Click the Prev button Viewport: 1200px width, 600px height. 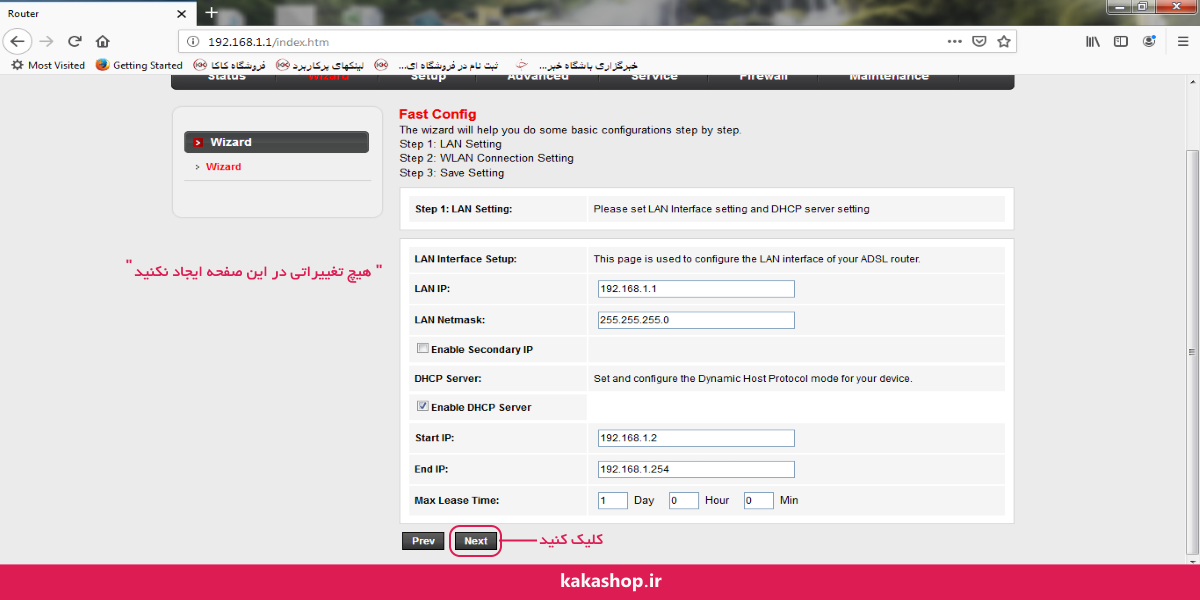coord(423,541)
